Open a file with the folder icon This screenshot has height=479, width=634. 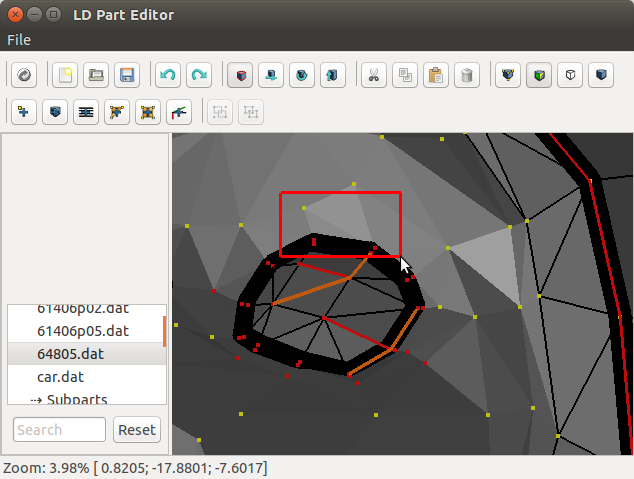click(x=96, y=75)
